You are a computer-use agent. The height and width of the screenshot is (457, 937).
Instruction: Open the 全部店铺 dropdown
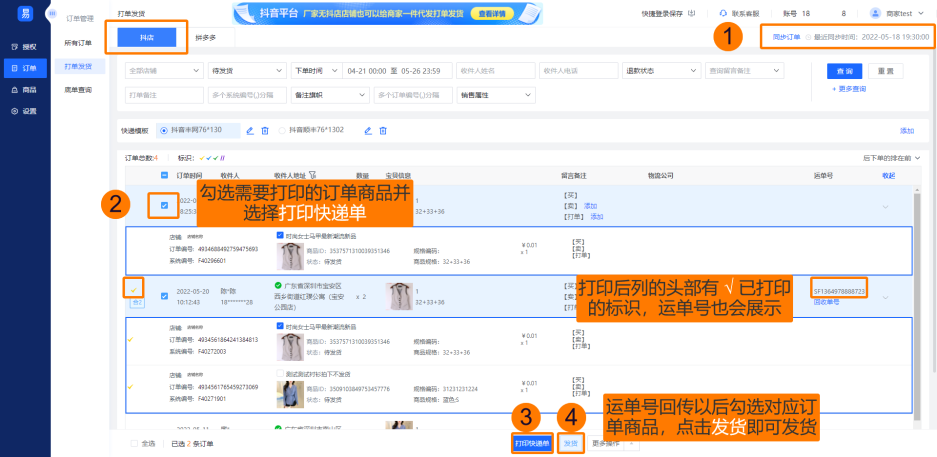pyautogui.click(x=164, y=70)
